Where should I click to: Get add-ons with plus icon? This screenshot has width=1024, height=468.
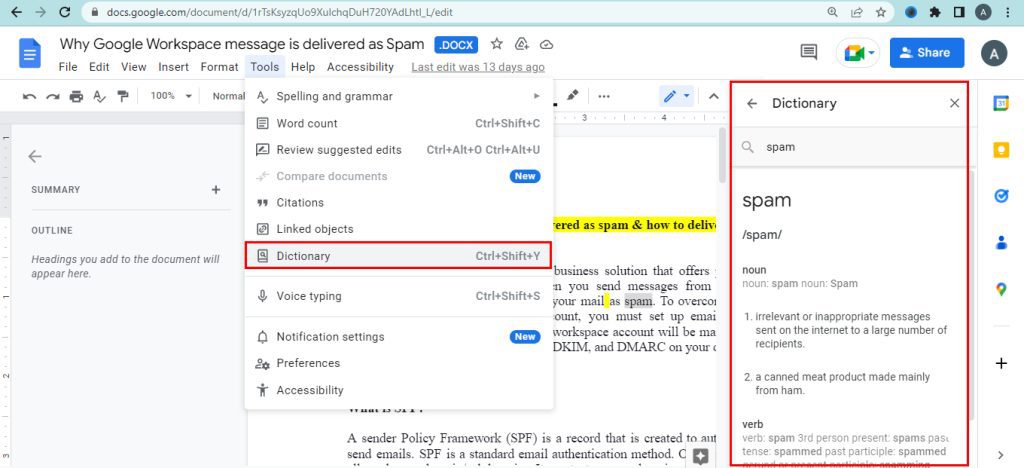tap(1001, 363)
